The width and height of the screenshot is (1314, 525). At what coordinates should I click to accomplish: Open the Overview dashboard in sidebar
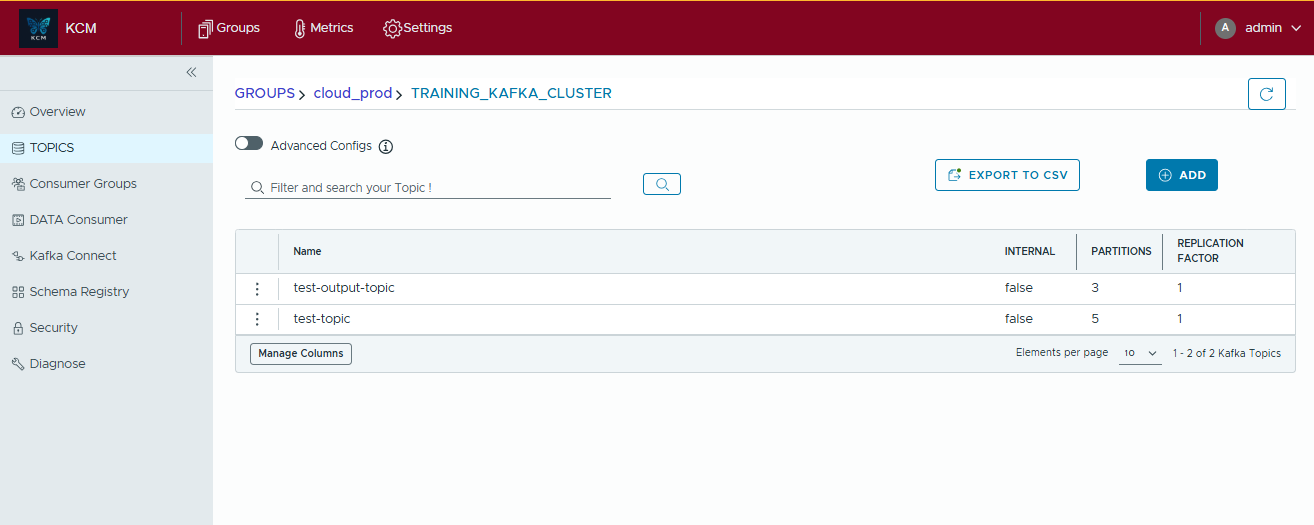[x=57, y=112]
